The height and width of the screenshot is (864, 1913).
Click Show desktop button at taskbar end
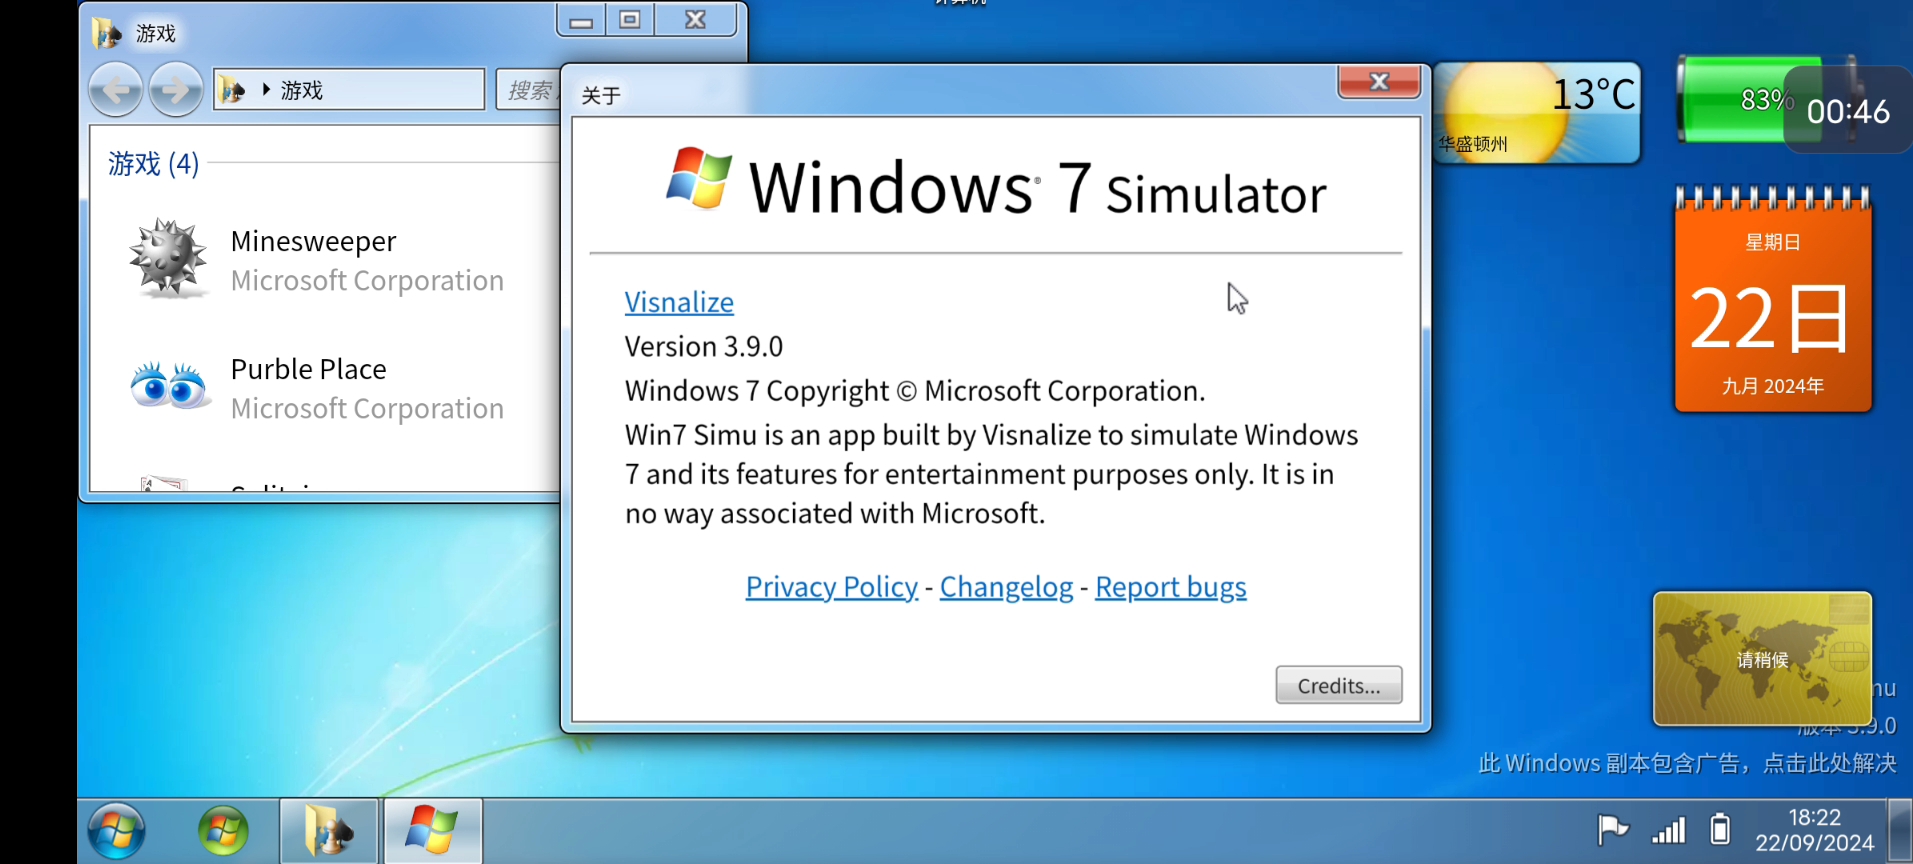1900,831
